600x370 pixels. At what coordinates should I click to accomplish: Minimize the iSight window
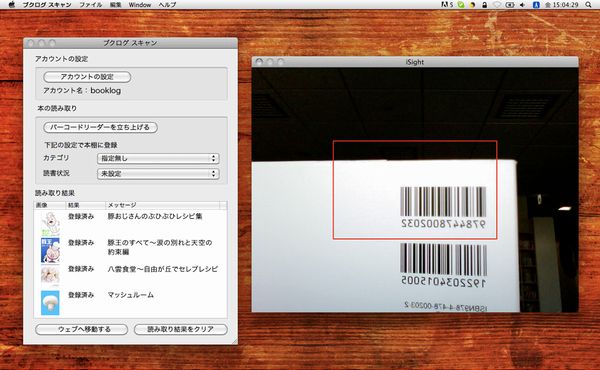[270, 62]
